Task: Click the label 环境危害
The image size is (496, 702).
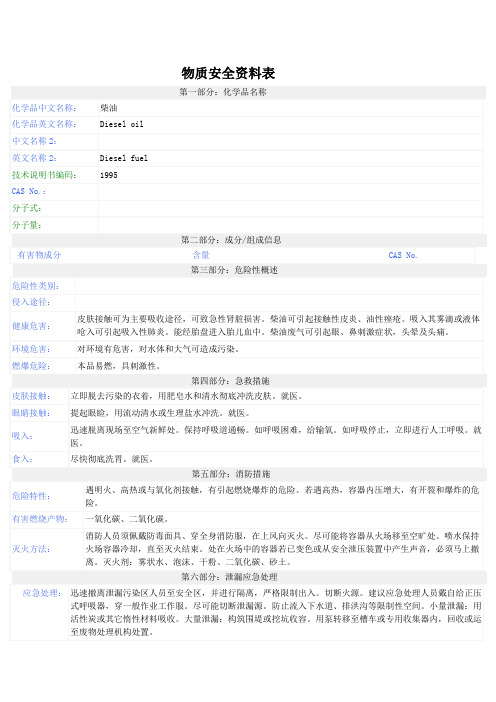Action: (x=31, y=349)
